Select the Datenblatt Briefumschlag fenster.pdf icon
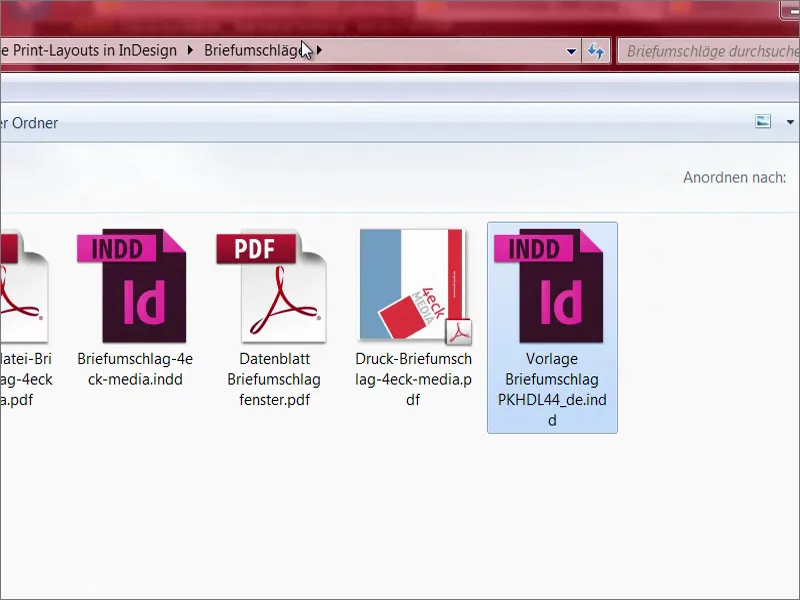The image size is (800, 600). point(271,286)
